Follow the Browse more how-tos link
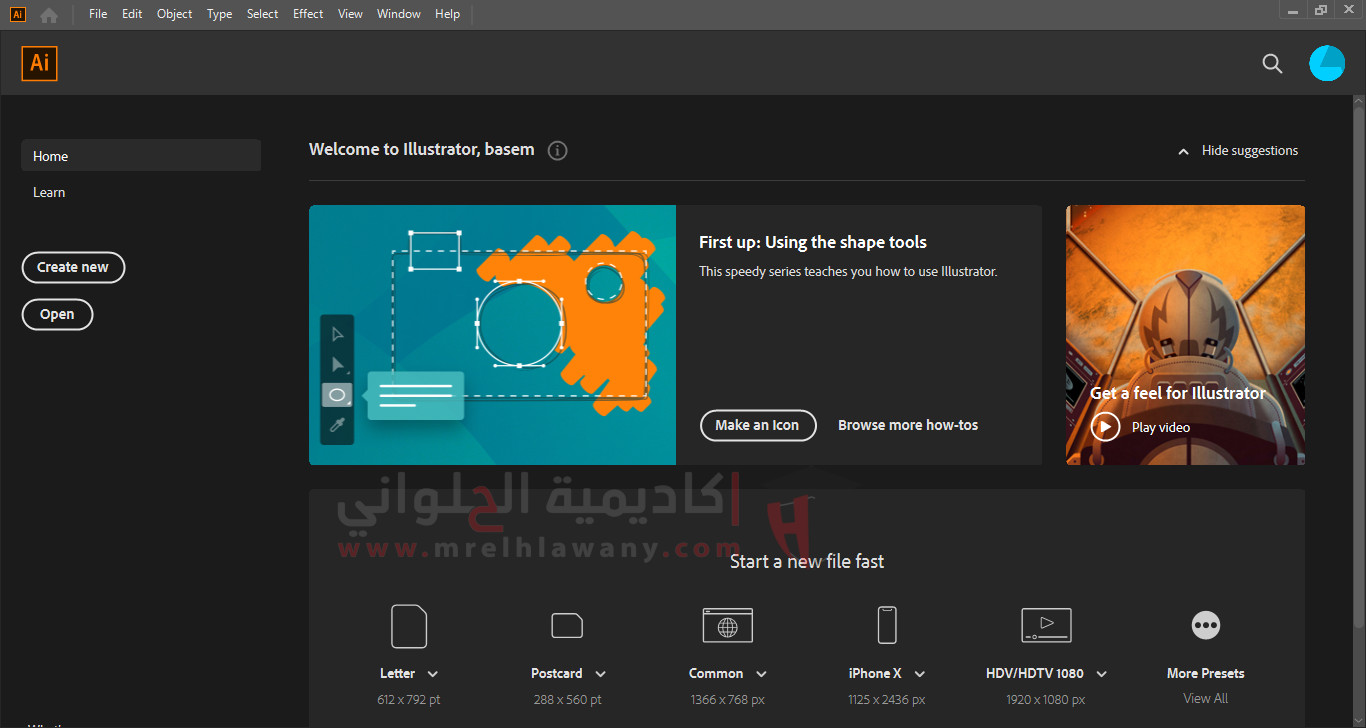 [x=907, y=425]
